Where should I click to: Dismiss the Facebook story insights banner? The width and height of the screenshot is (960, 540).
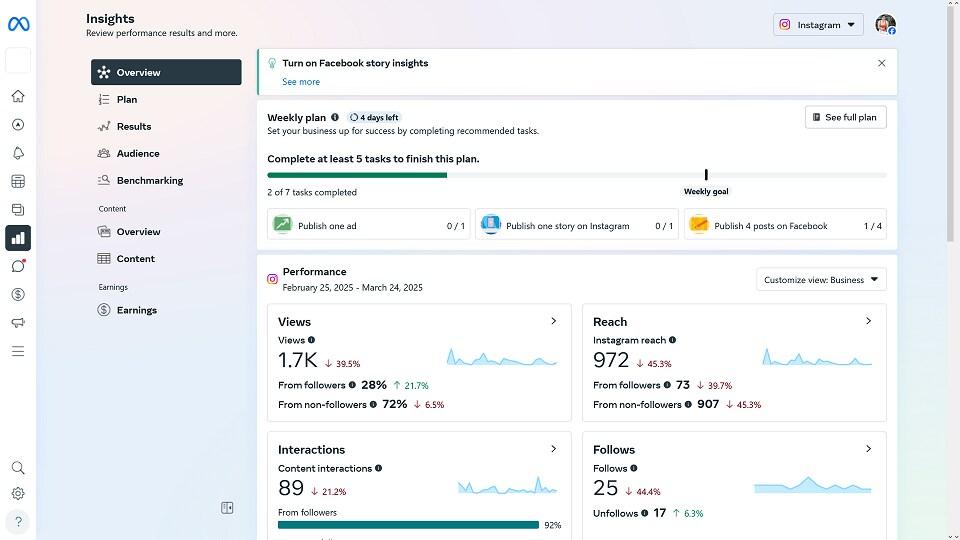pyautogui.click(x=881, y=63)
